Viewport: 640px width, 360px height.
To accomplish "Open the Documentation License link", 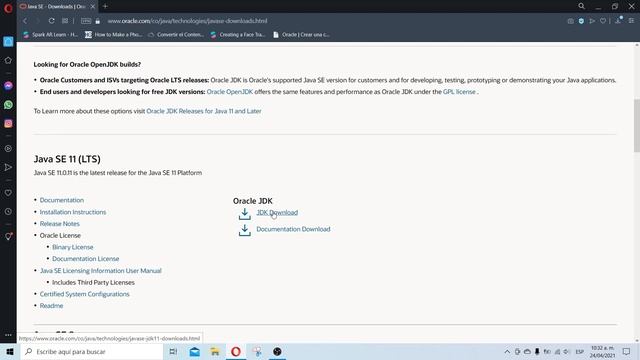I will coord(86,259).
